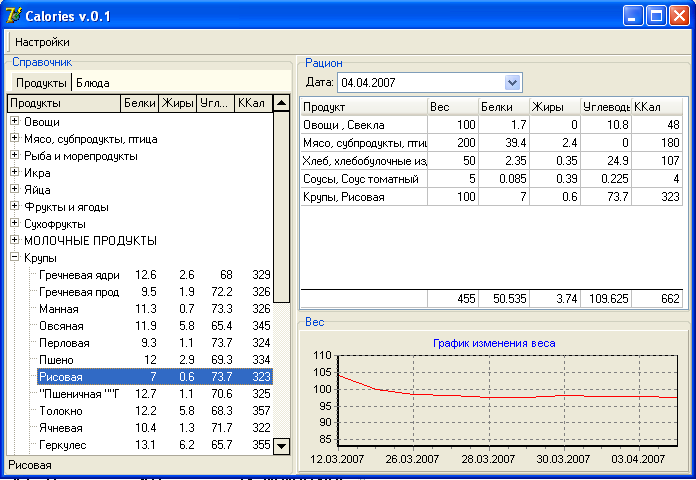
Task: Click the Продукт column header in Рацион
Action: tap(364, 107)
